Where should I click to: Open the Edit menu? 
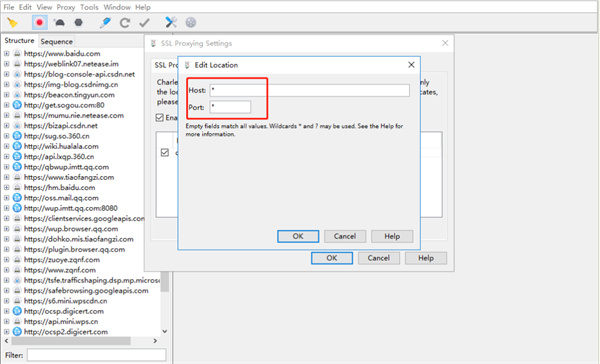point(25,7)
